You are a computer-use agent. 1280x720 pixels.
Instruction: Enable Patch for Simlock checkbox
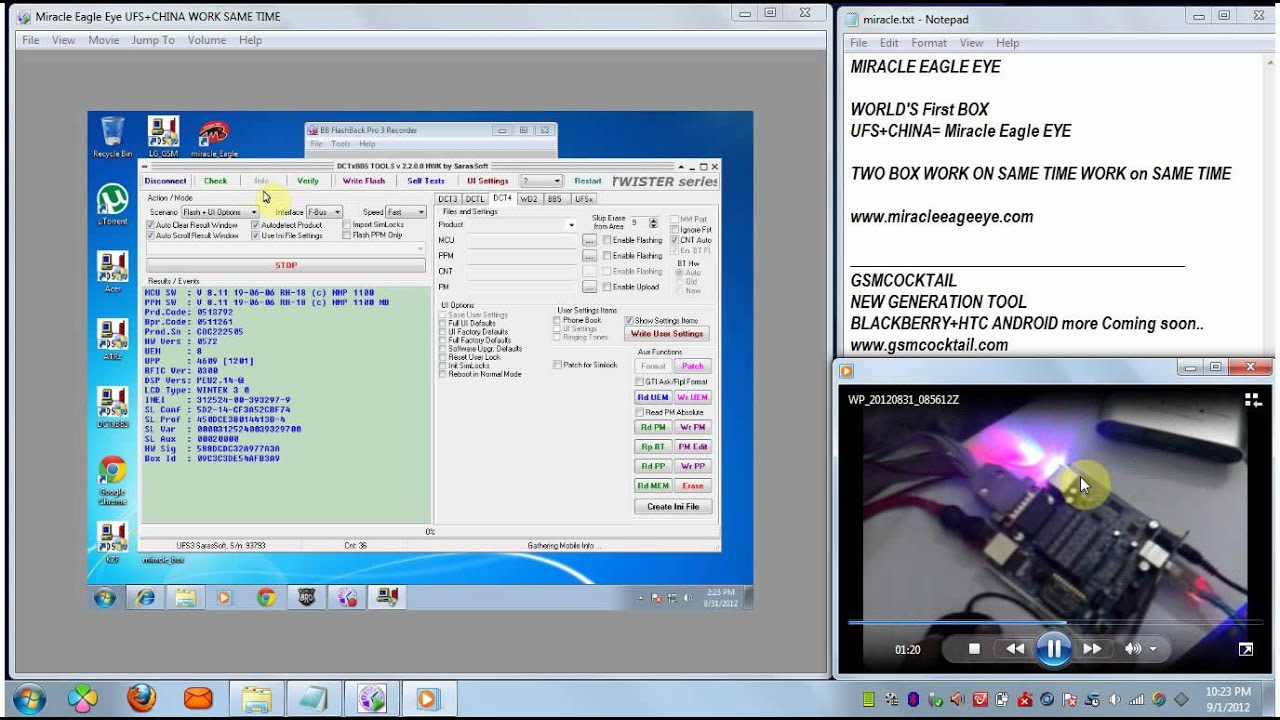[x=558, y=365]
